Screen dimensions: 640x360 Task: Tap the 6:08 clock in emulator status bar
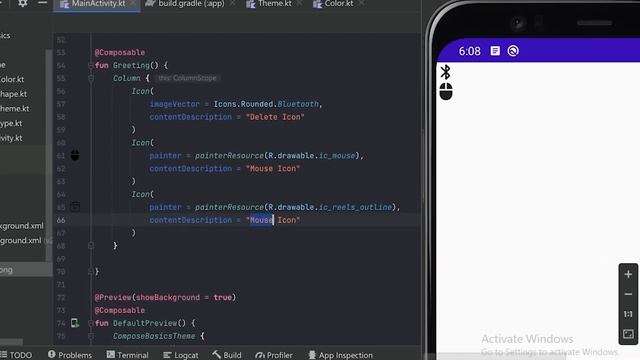[469, 51]
